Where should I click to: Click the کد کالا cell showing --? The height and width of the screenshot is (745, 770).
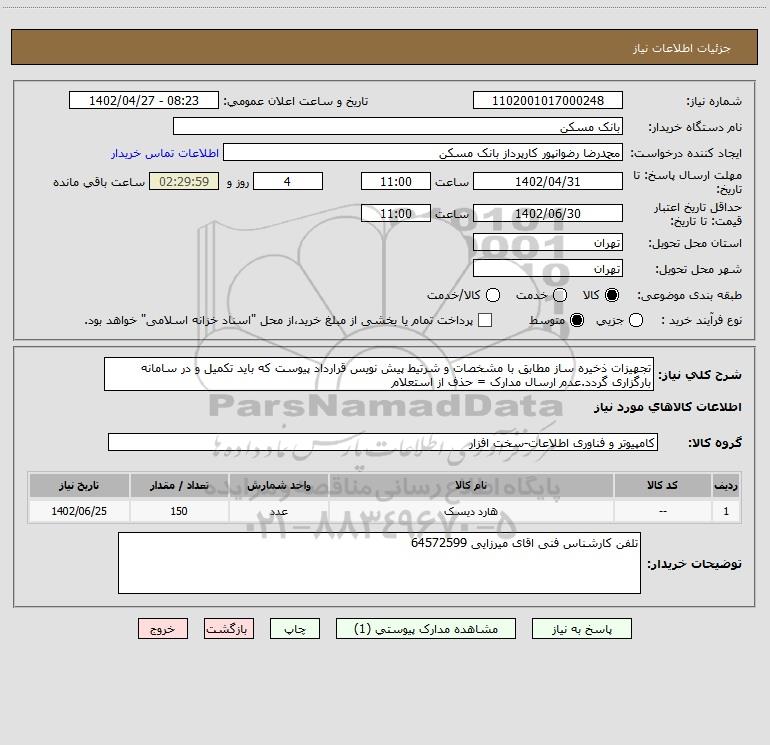[x=662, y=511]
